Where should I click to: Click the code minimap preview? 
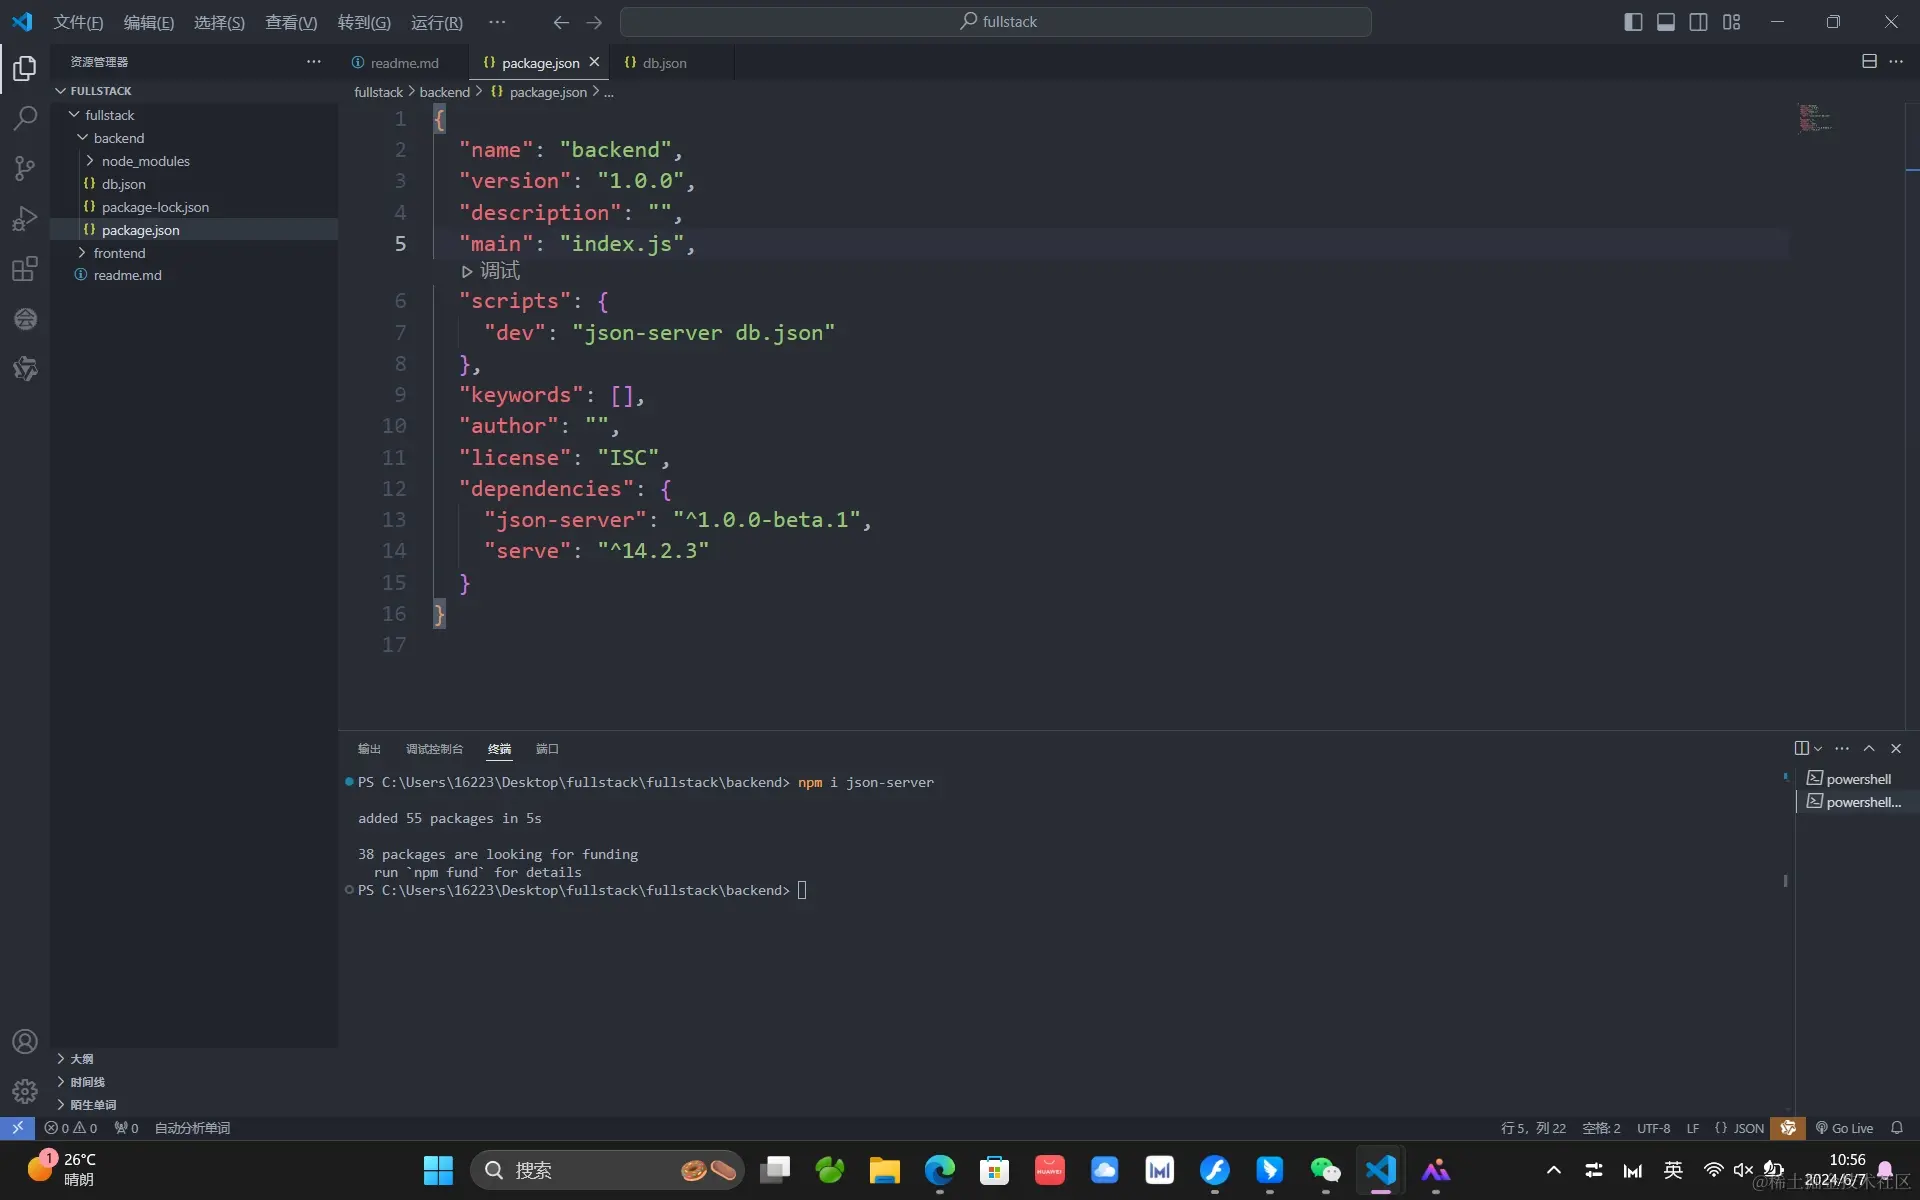pyautogui.click(x=1815, y=118)
